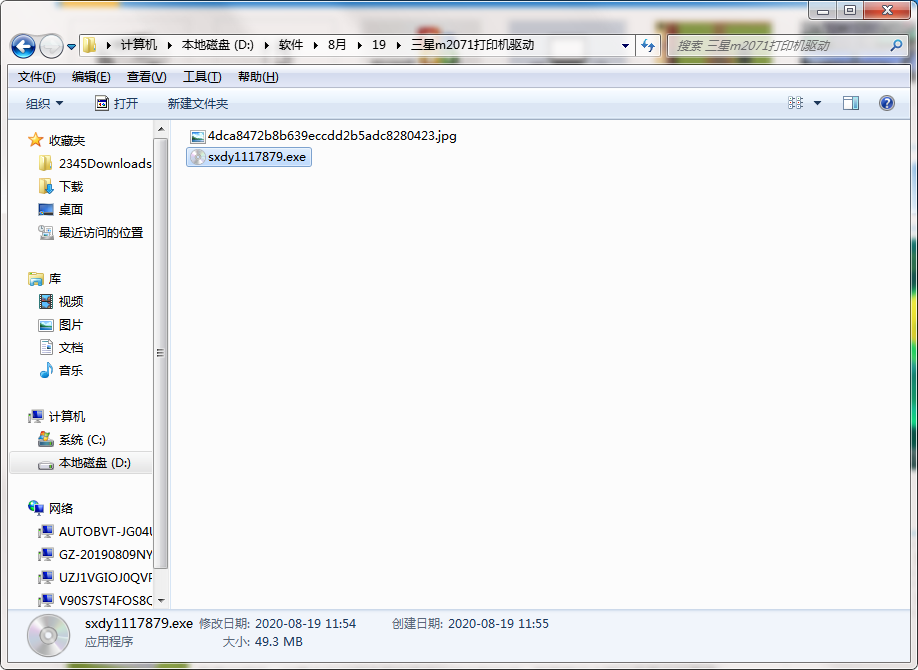The image size is (918, 670).
Task: Open the 文件(F) menu
Action: point(36,77)
